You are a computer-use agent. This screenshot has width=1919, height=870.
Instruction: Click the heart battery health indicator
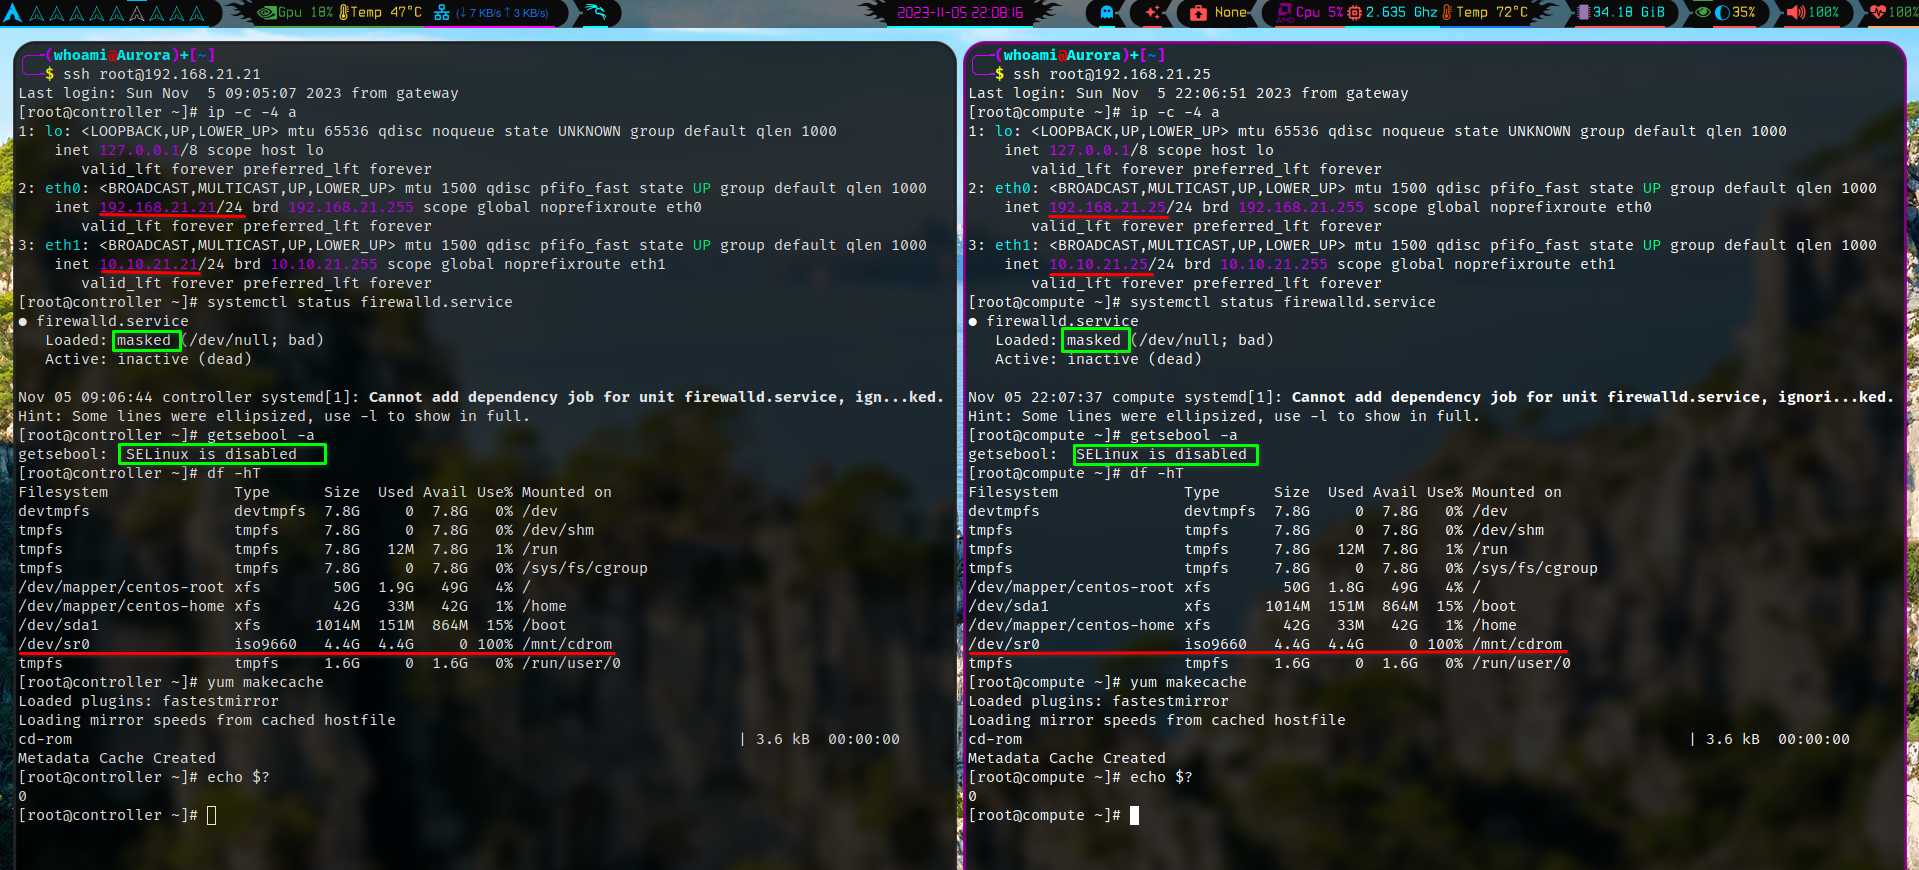click(1892, 13)
